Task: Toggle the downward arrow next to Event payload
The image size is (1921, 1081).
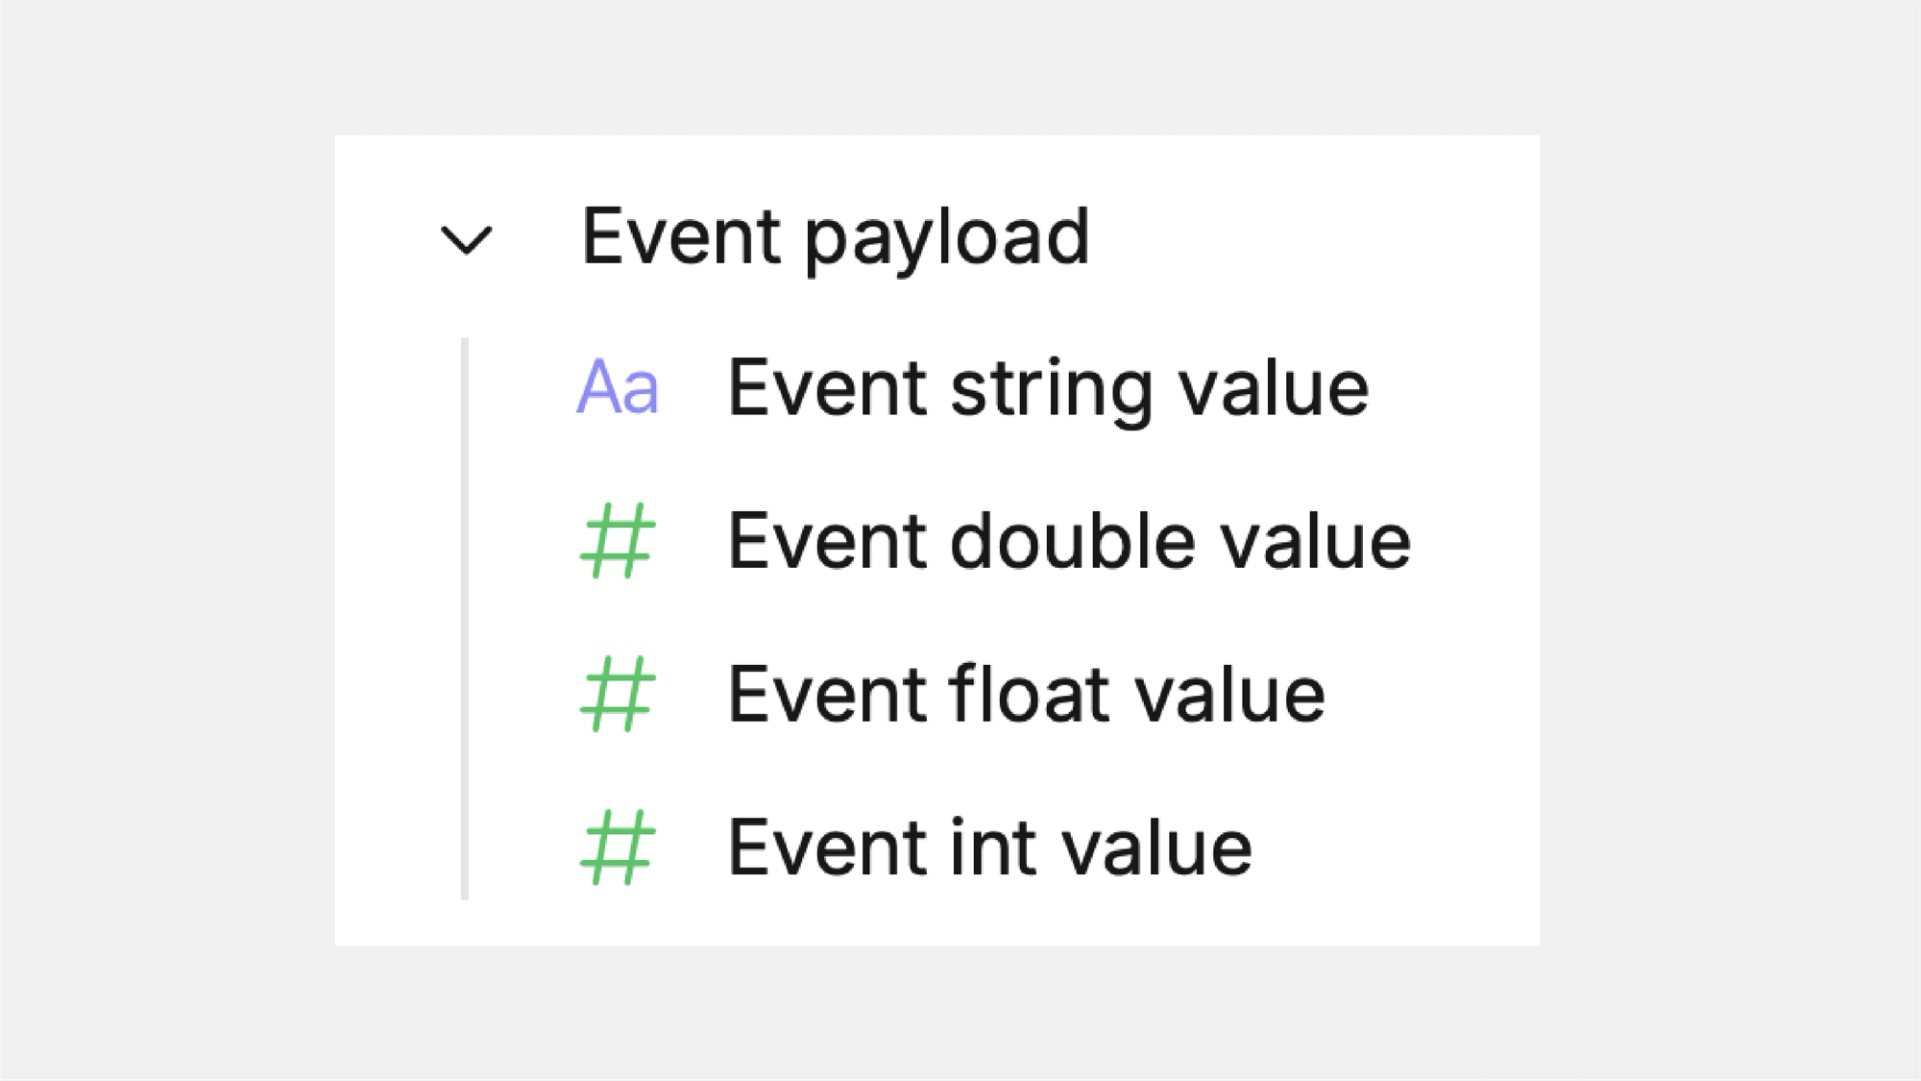Action: 466,240
